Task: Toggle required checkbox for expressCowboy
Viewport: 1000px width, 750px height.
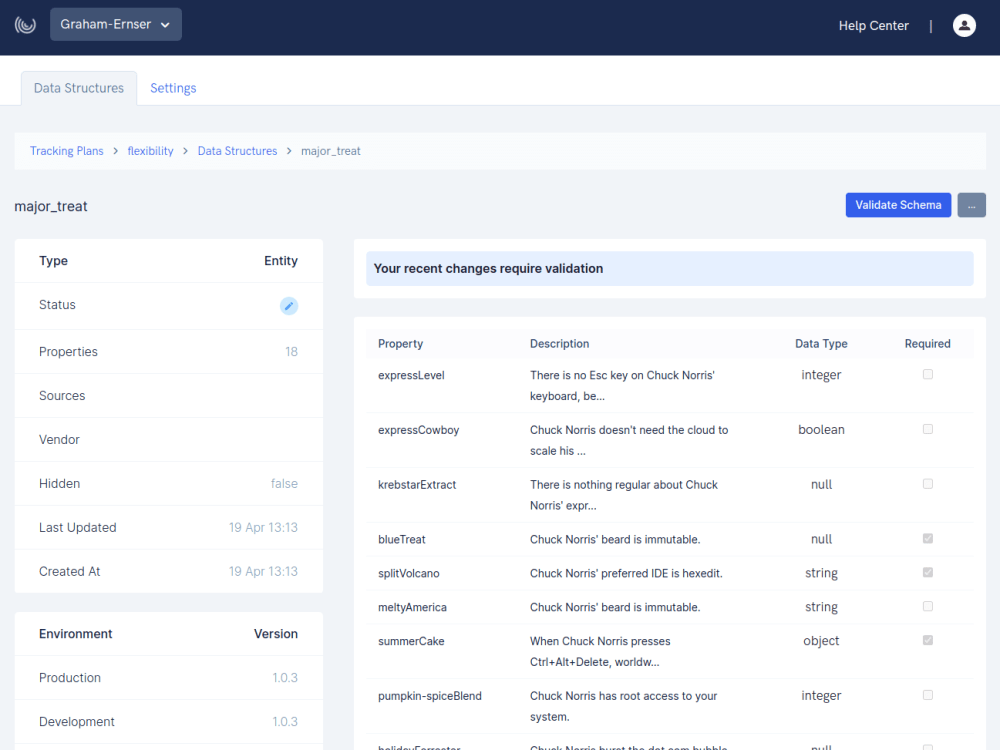Action: click(928, 429)
